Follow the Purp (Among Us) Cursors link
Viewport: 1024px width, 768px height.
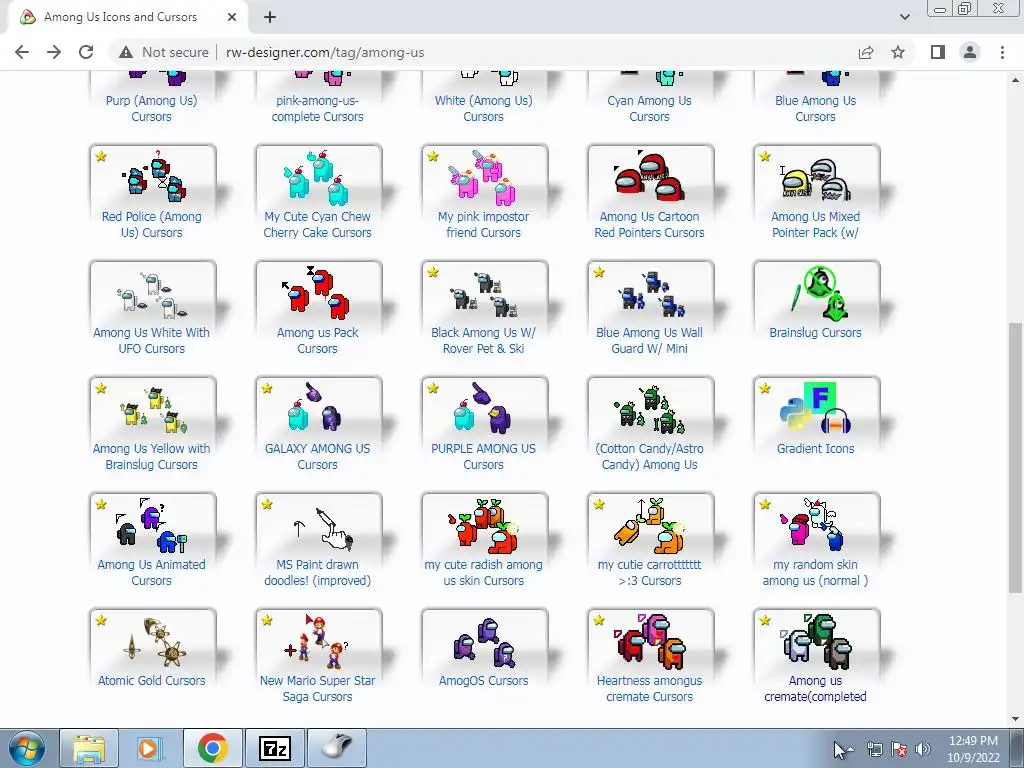152,108
